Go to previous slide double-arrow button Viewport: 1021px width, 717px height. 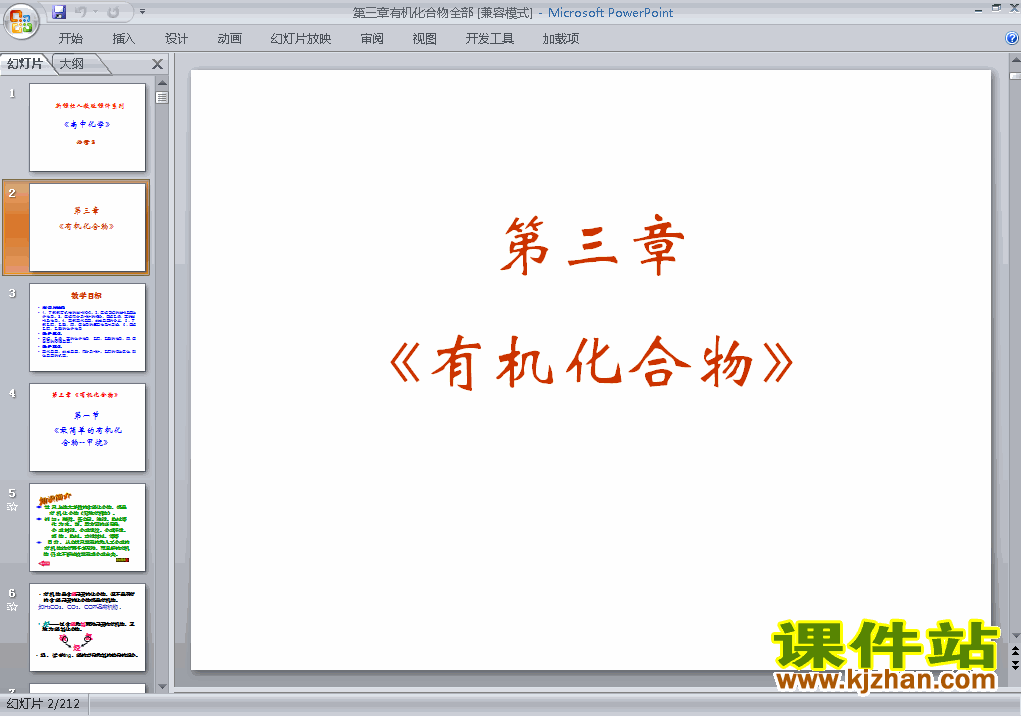point(1015,651)
